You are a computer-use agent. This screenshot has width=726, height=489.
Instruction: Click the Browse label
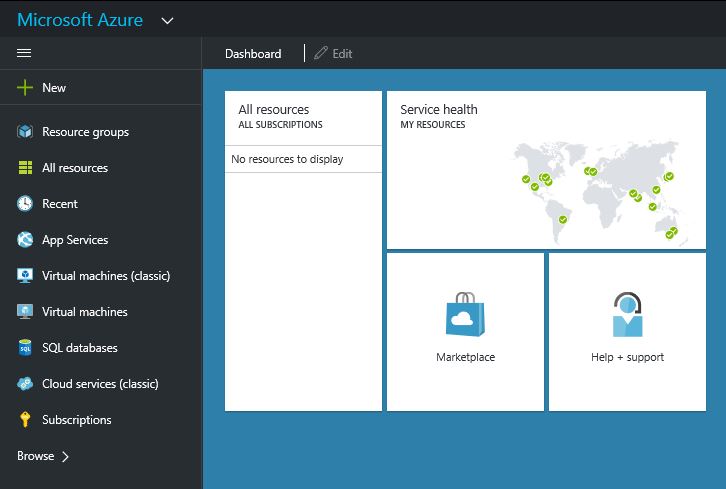click(36, 456)
